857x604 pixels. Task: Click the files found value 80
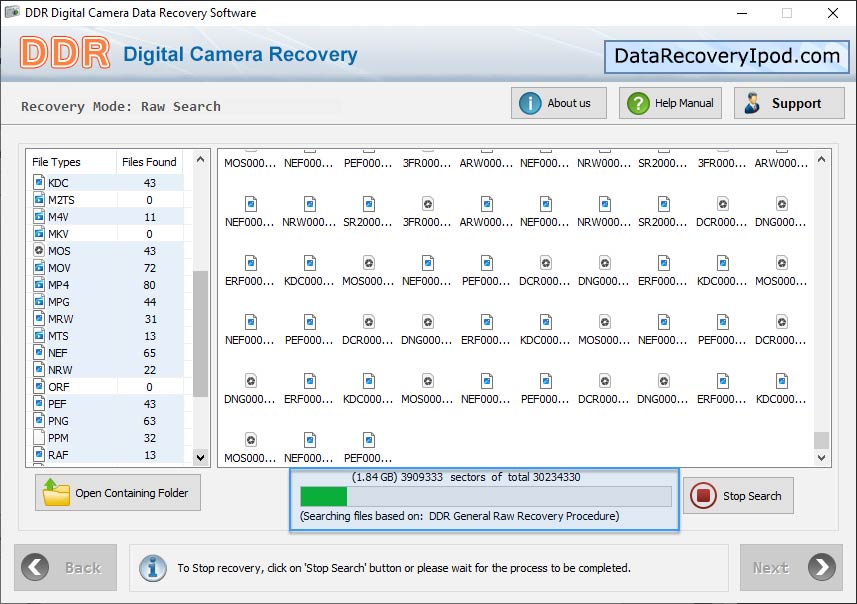coord(150,285)
